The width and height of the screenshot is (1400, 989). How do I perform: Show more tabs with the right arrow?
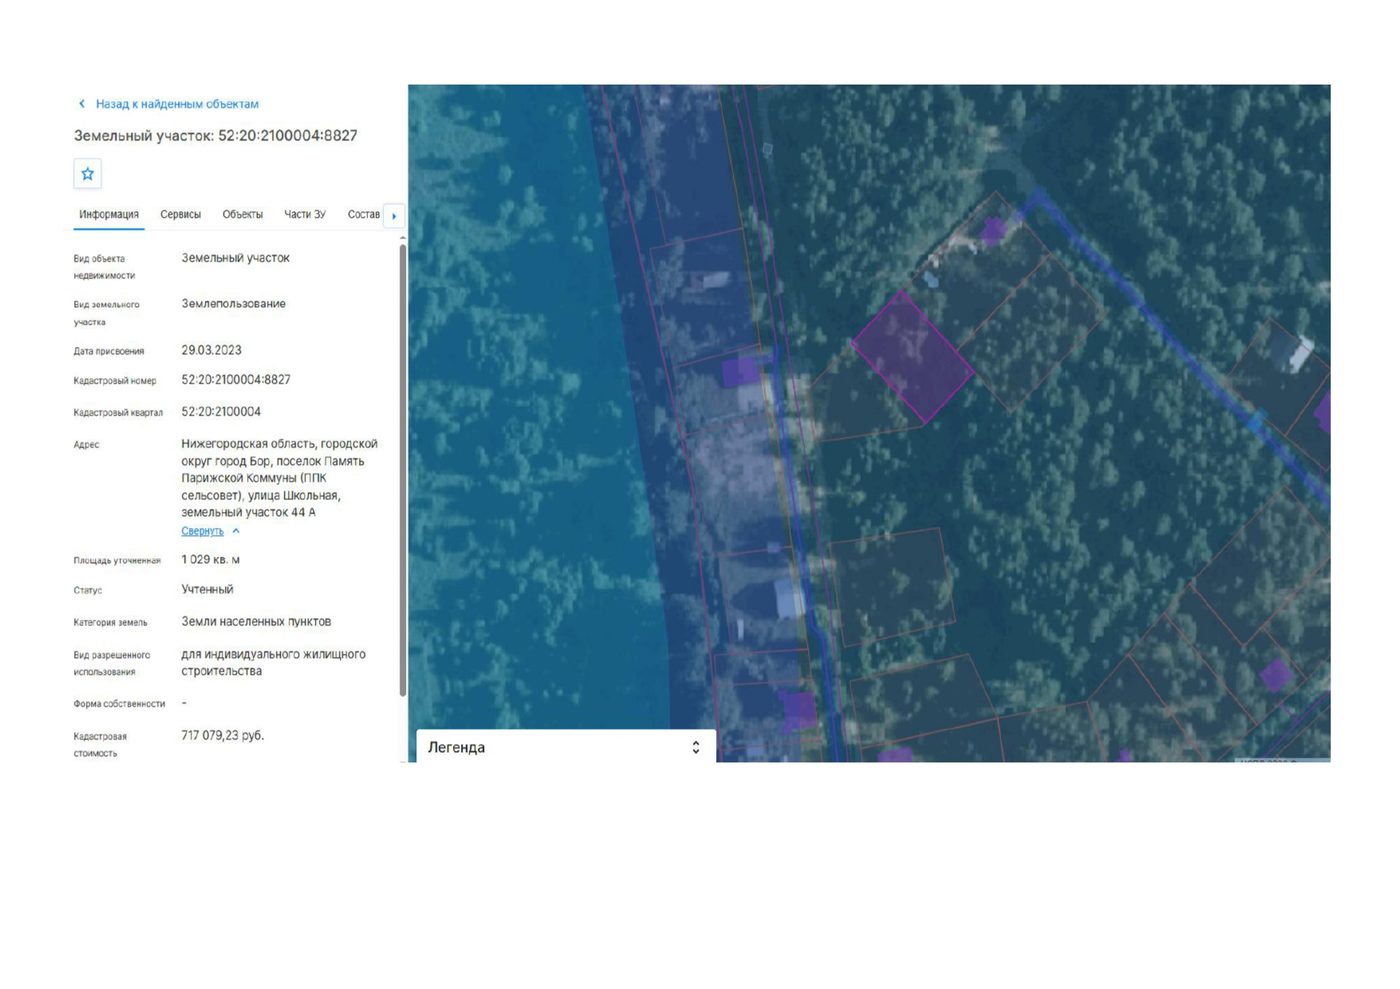[394, 216]
